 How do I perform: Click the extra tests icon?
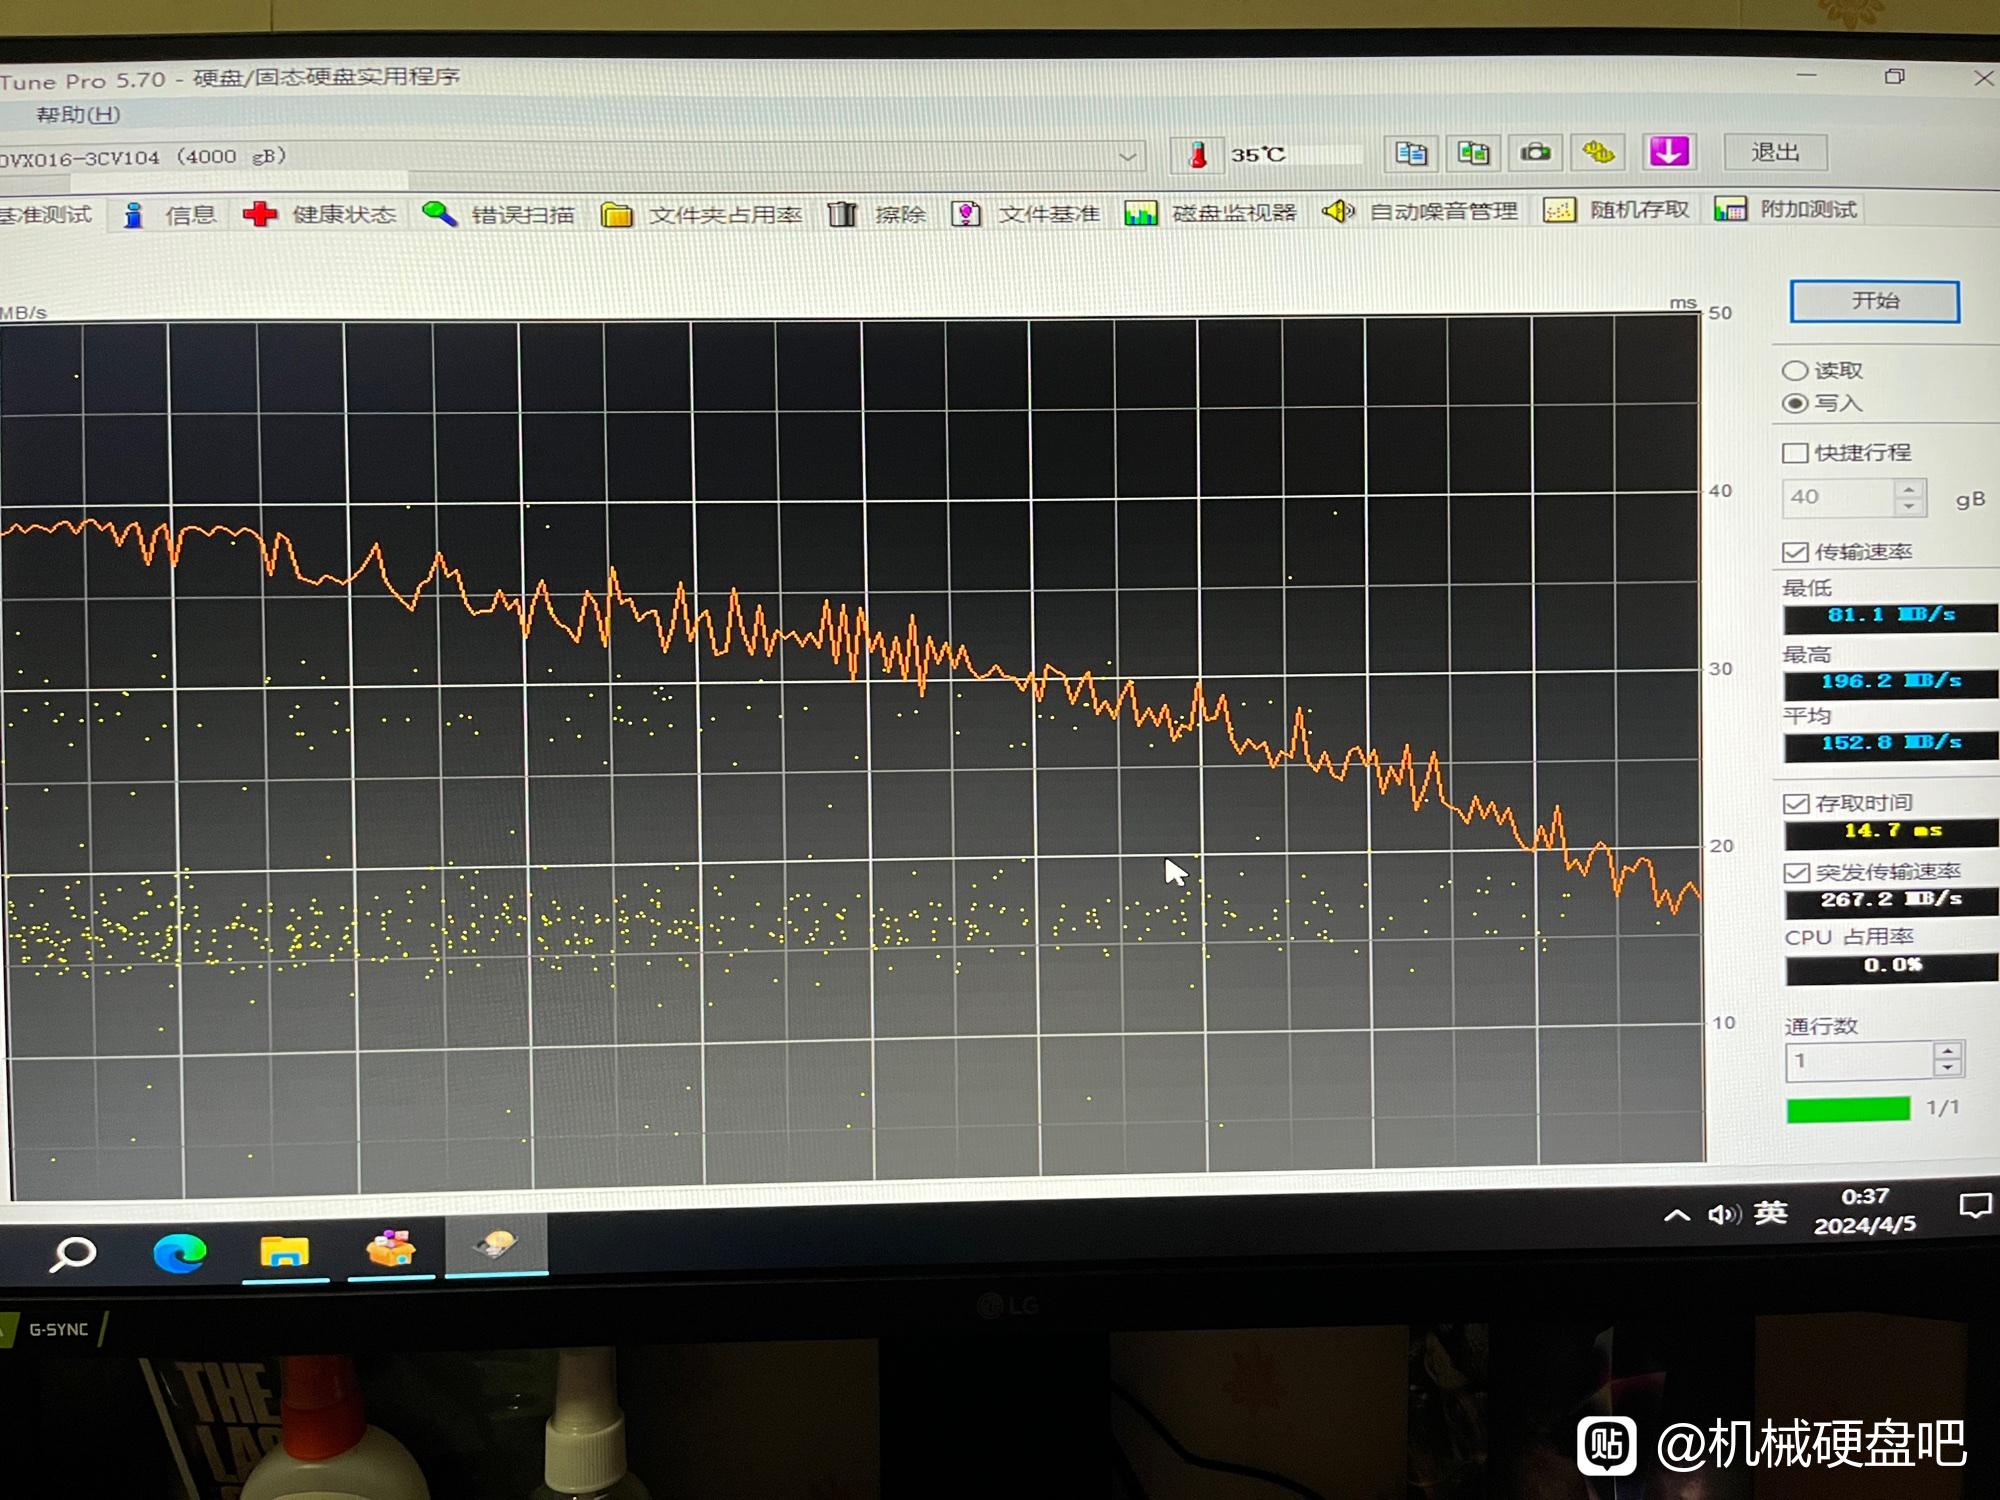(1730, 209)
